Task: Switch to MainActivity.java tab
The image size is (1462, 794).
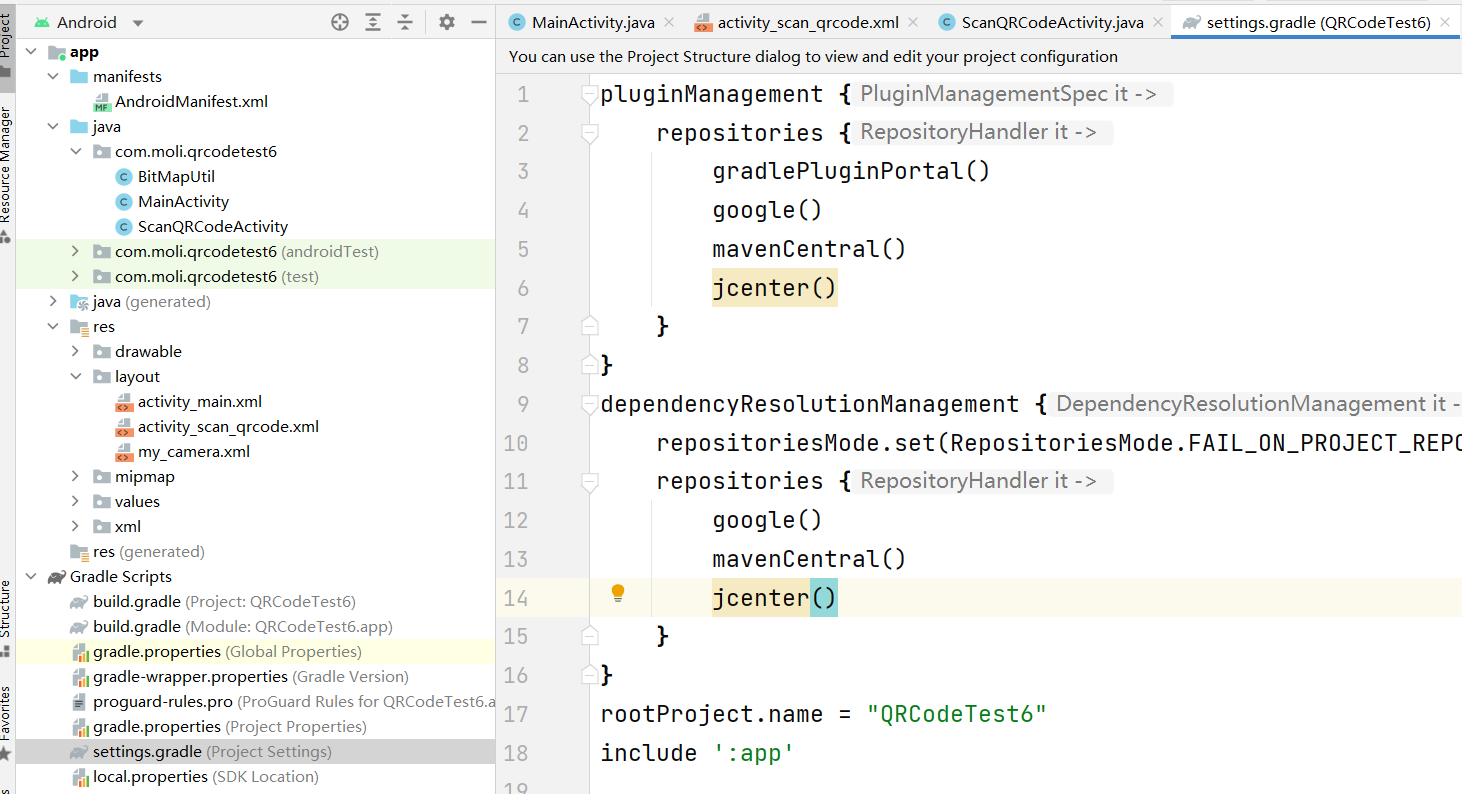Action: click(x=592, y=22)
